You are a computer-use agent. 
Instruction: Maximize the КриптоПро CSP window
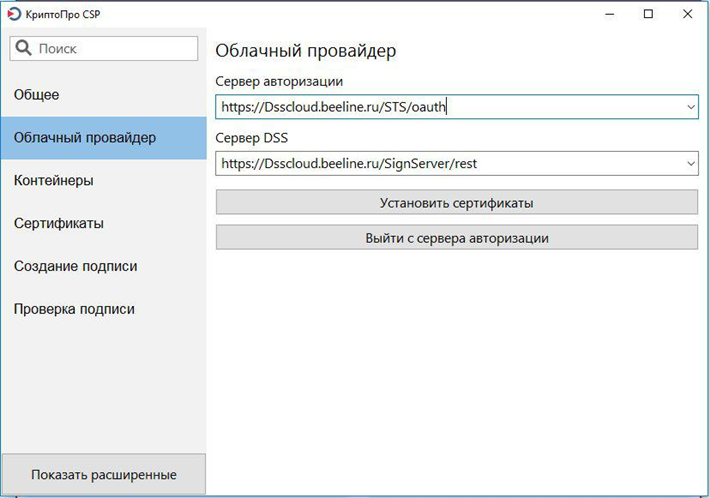[648, 14]
